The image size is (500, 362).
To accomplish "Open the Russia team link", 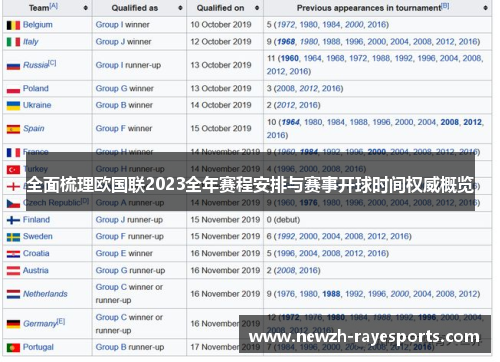I will (36, 65).
